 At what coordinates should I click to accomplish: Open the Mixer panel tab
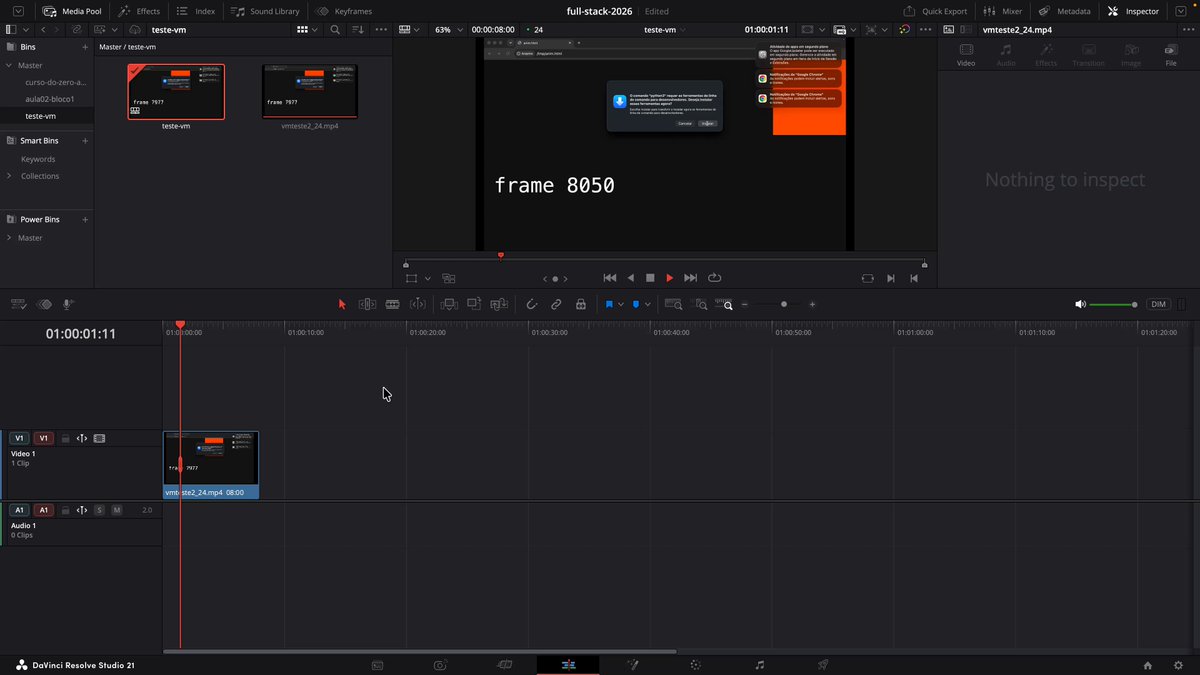pos(1004,11)
